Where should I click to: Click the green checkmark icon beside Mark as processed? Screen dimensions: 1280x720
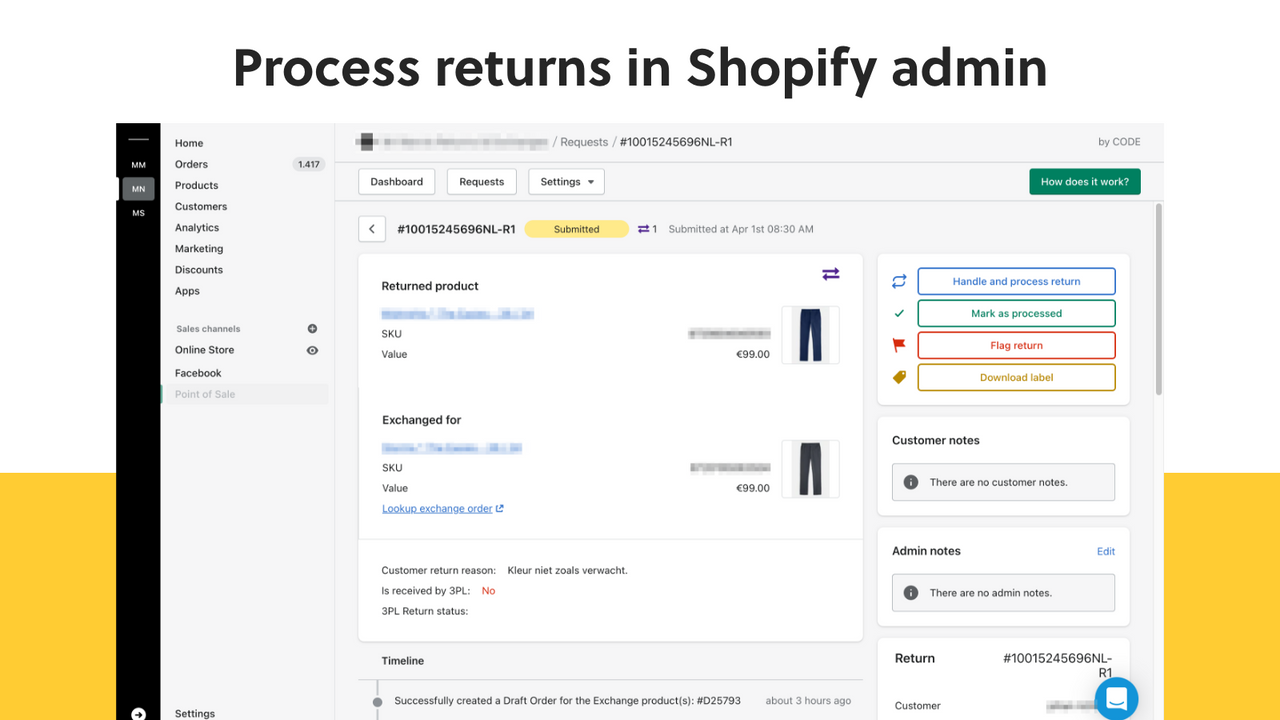pos(899,313)
